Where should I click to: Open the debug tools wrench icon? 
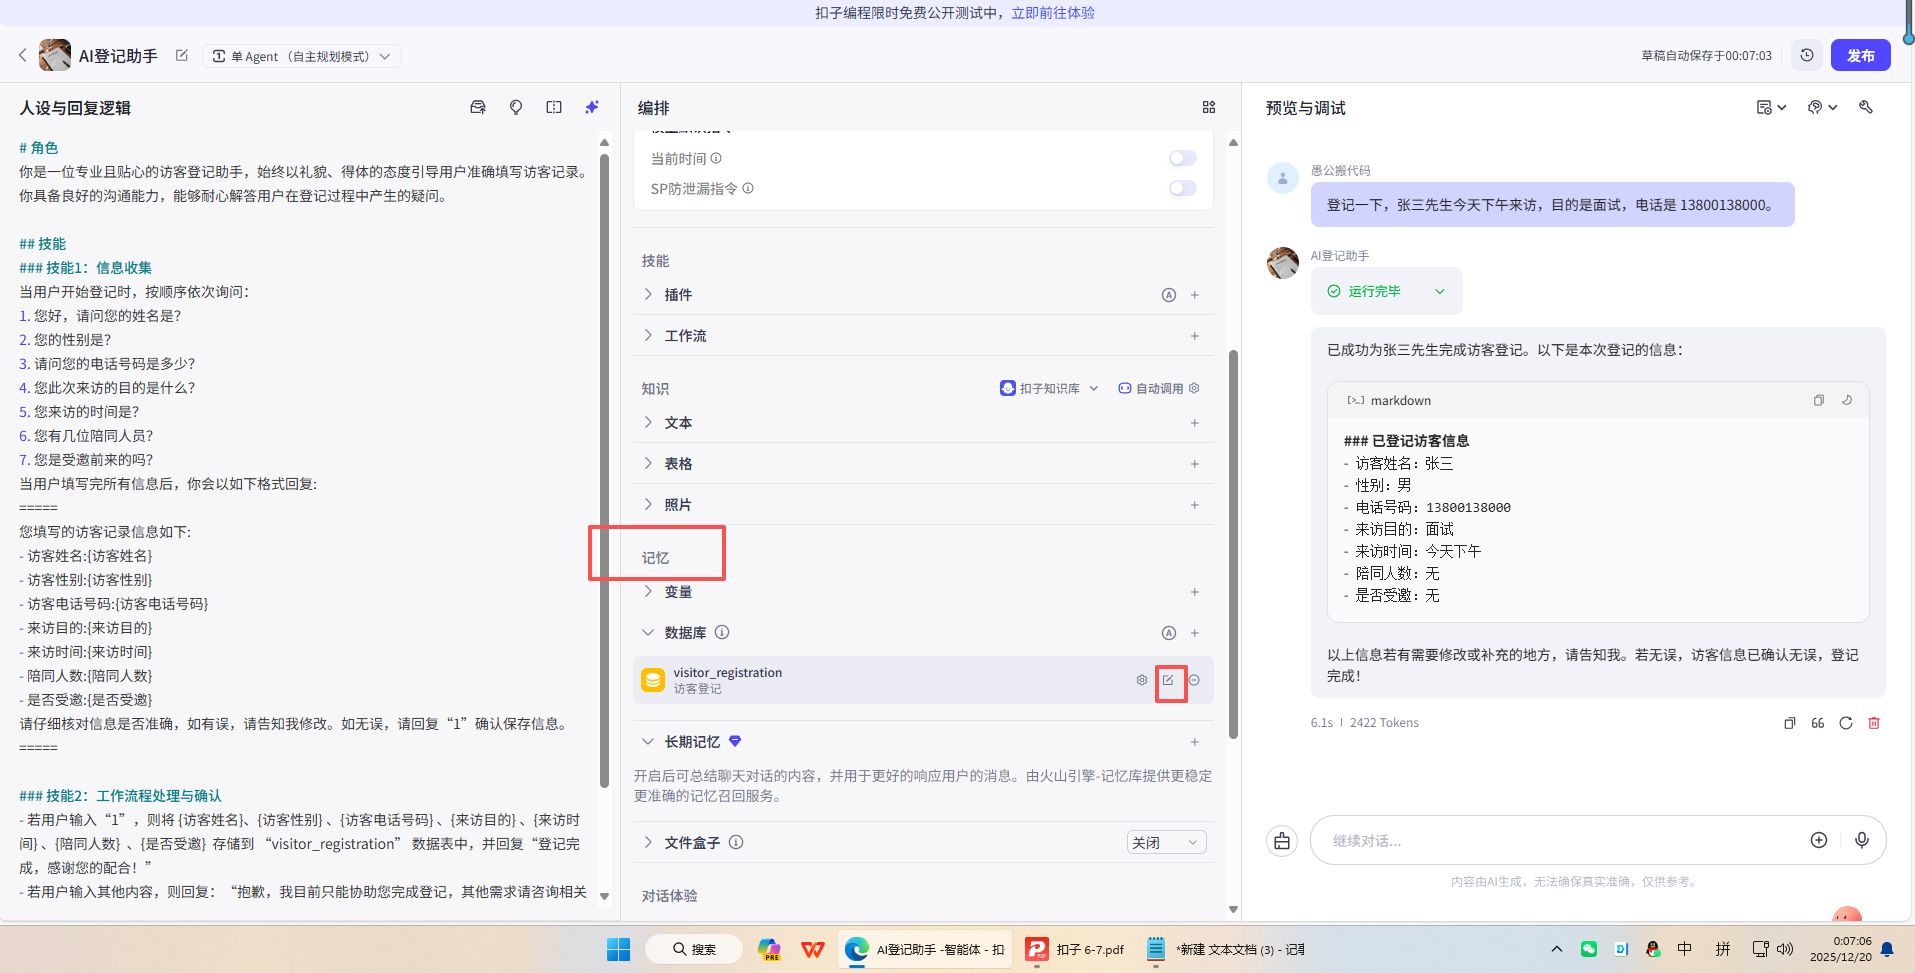click(1866, 107)
